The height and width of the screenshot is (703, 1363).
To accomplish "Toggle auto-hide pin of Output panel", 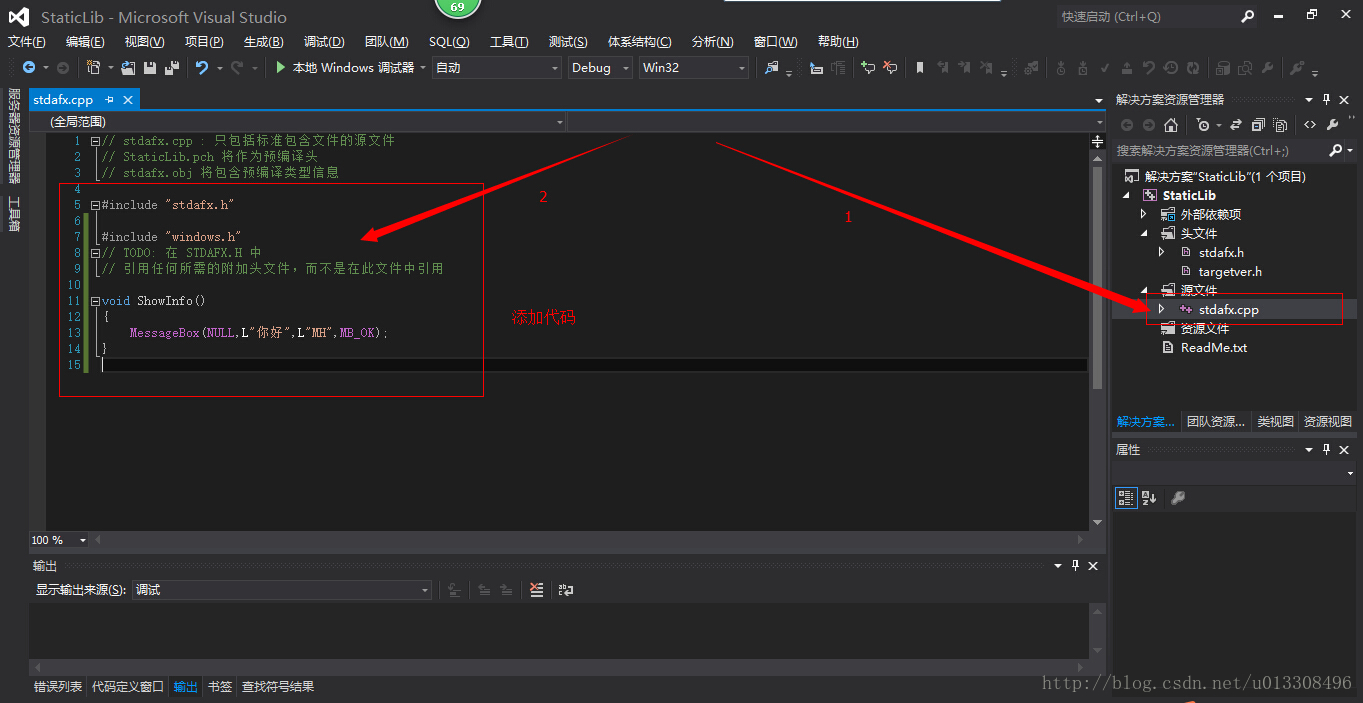I will click(1075, 566).
